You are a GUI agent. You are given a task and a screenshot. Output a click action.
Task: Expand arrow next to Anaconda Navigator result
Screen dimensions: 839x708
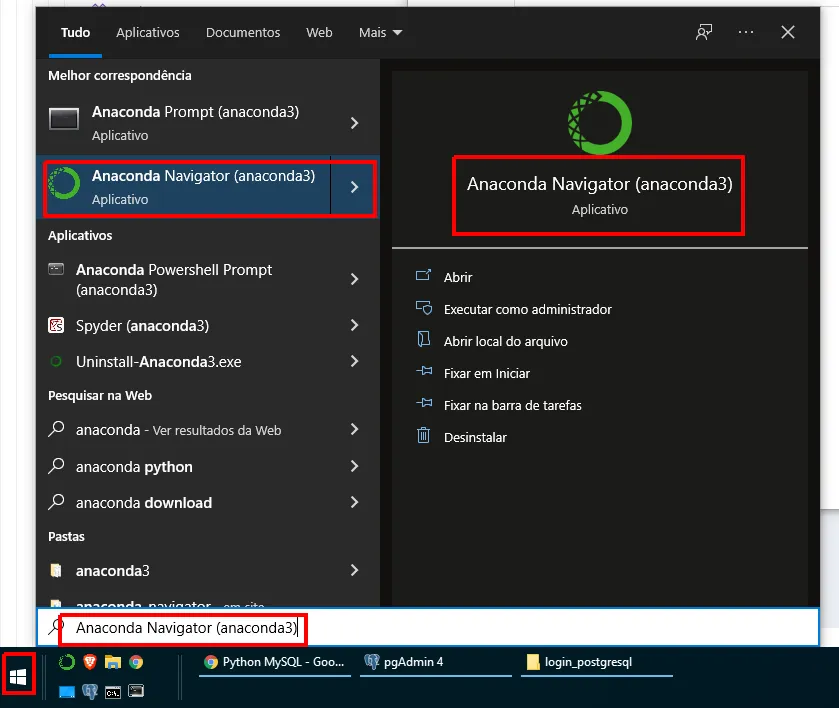coord(354,187)
